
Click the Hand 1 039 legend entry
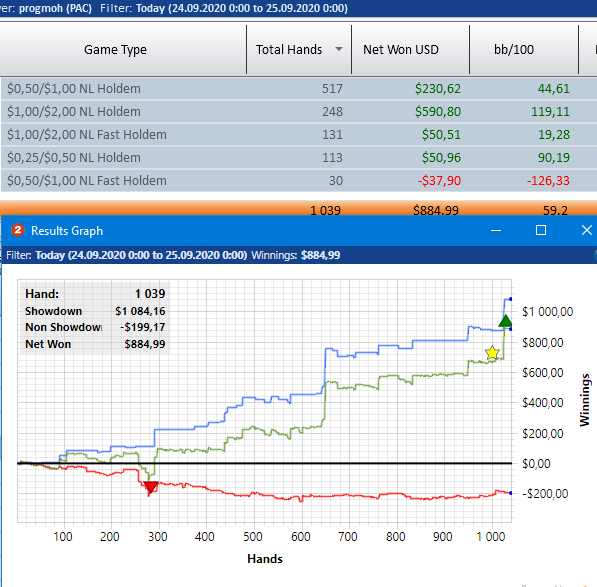[95, 294]
